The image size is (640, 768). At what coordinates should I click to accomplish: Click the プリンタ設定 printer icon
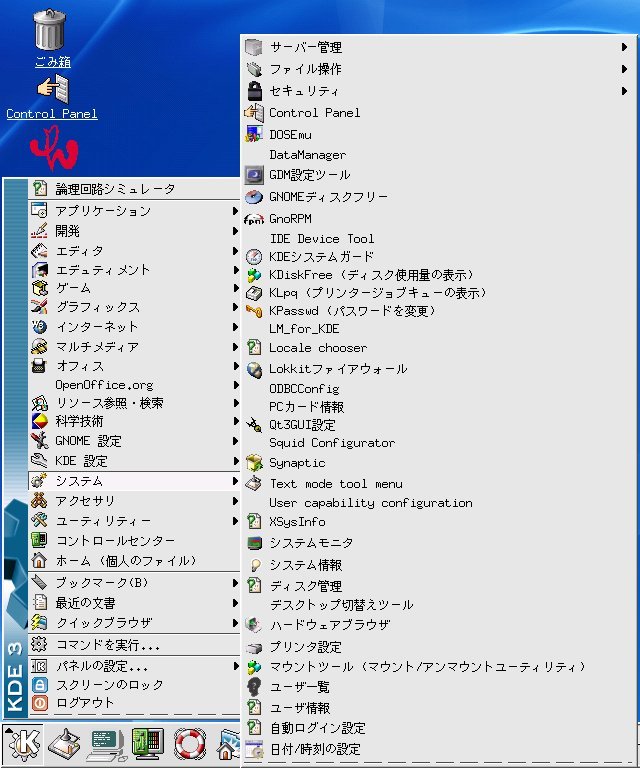254,648
